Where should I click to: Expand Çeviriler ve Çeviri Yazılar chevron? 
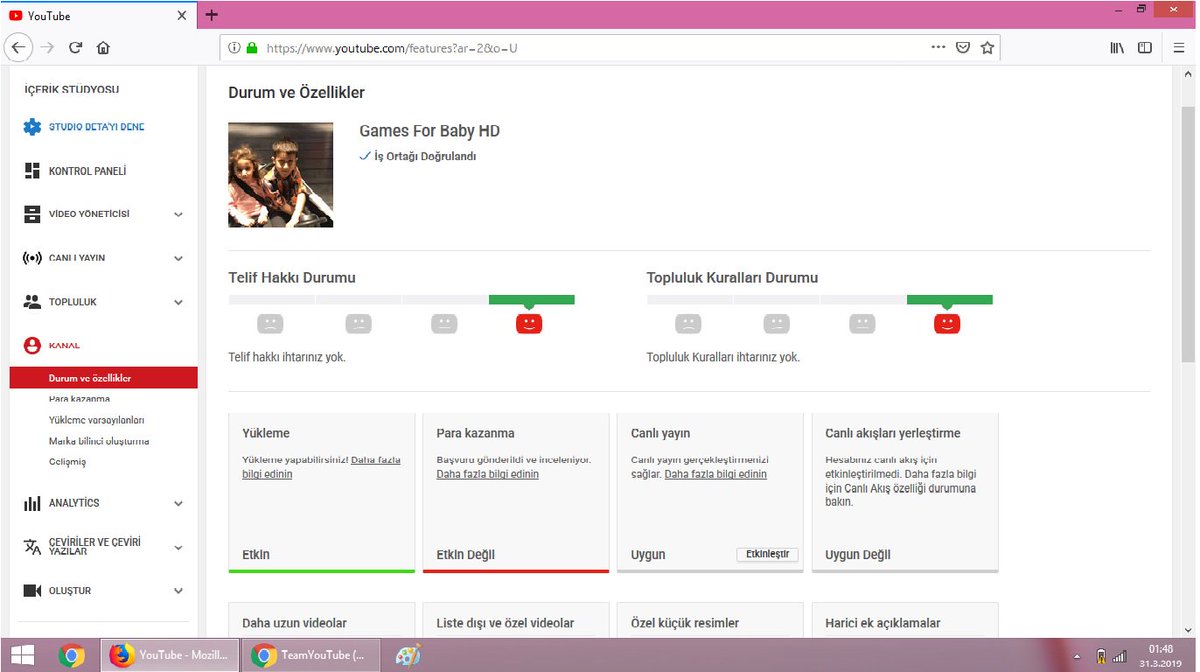[178, 547]
